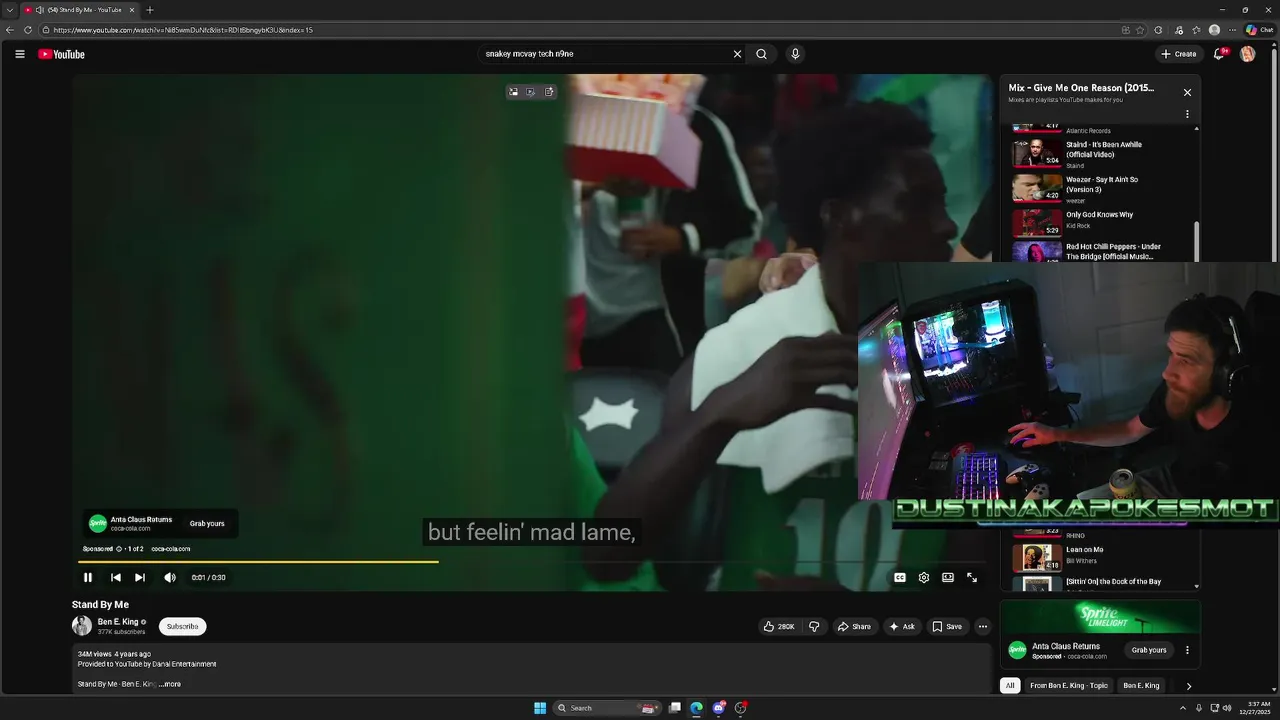Open more actions ellipsis below video
Image resolution: width=1280 pixels, height=720 pixels.
(x=983, y=626)
